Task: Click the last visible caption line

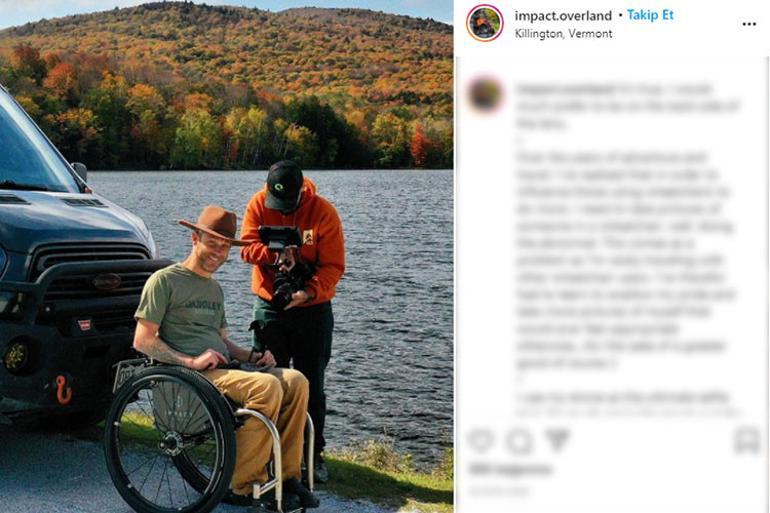Action: coord(623,397)
